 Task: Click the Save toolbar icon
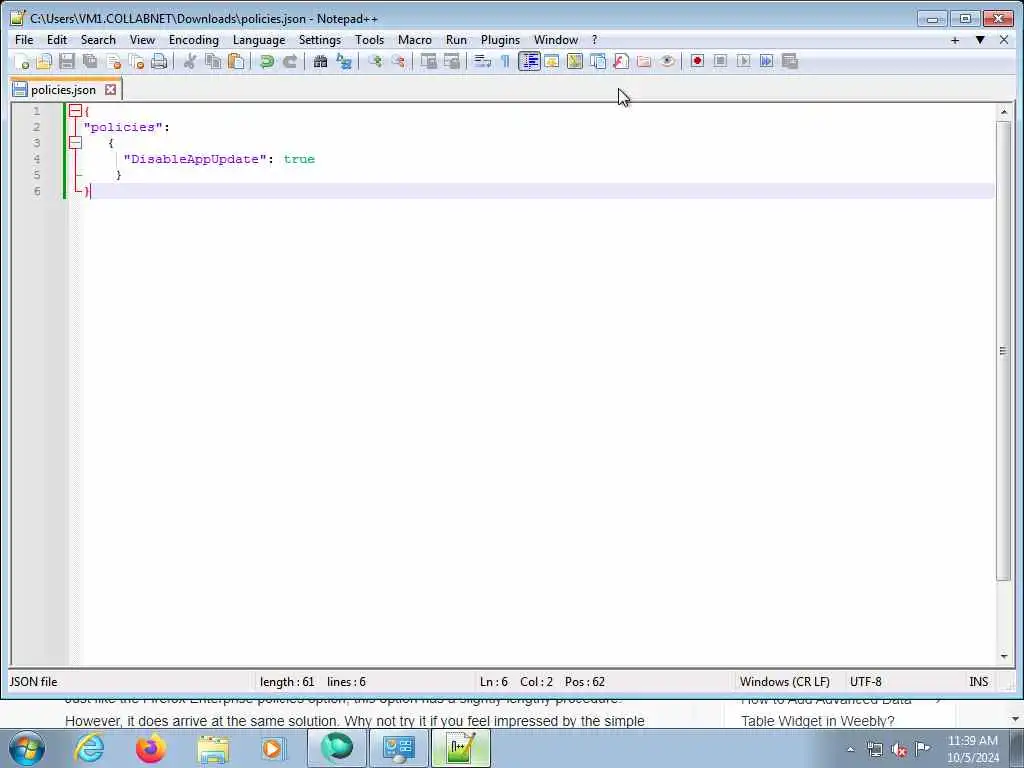67,61
